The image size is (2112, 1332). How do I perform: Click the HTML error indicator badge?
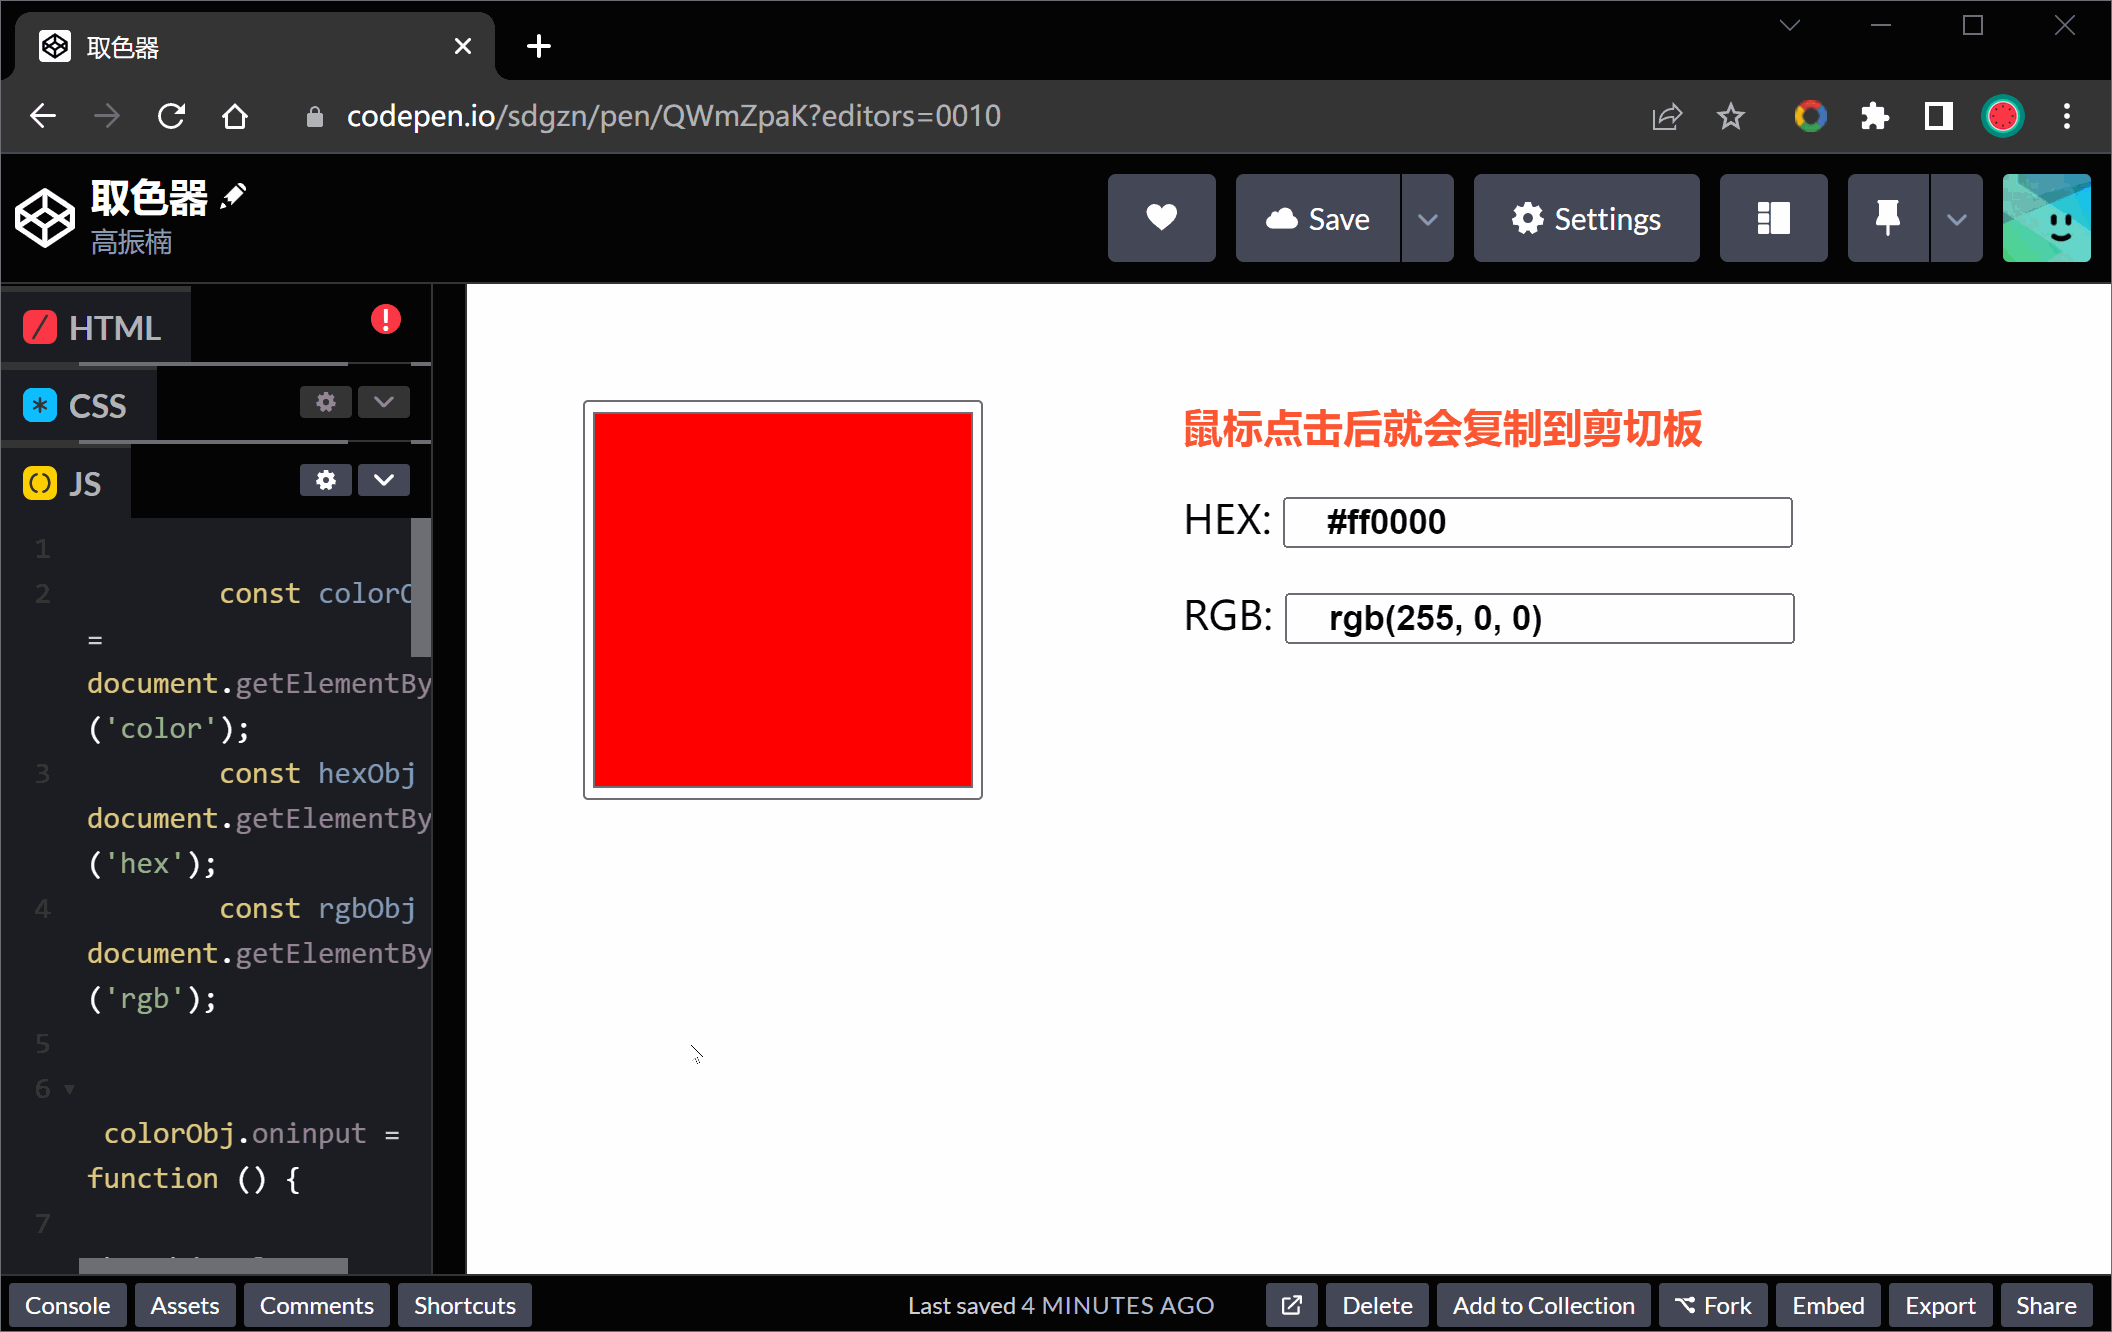[386, 320]
